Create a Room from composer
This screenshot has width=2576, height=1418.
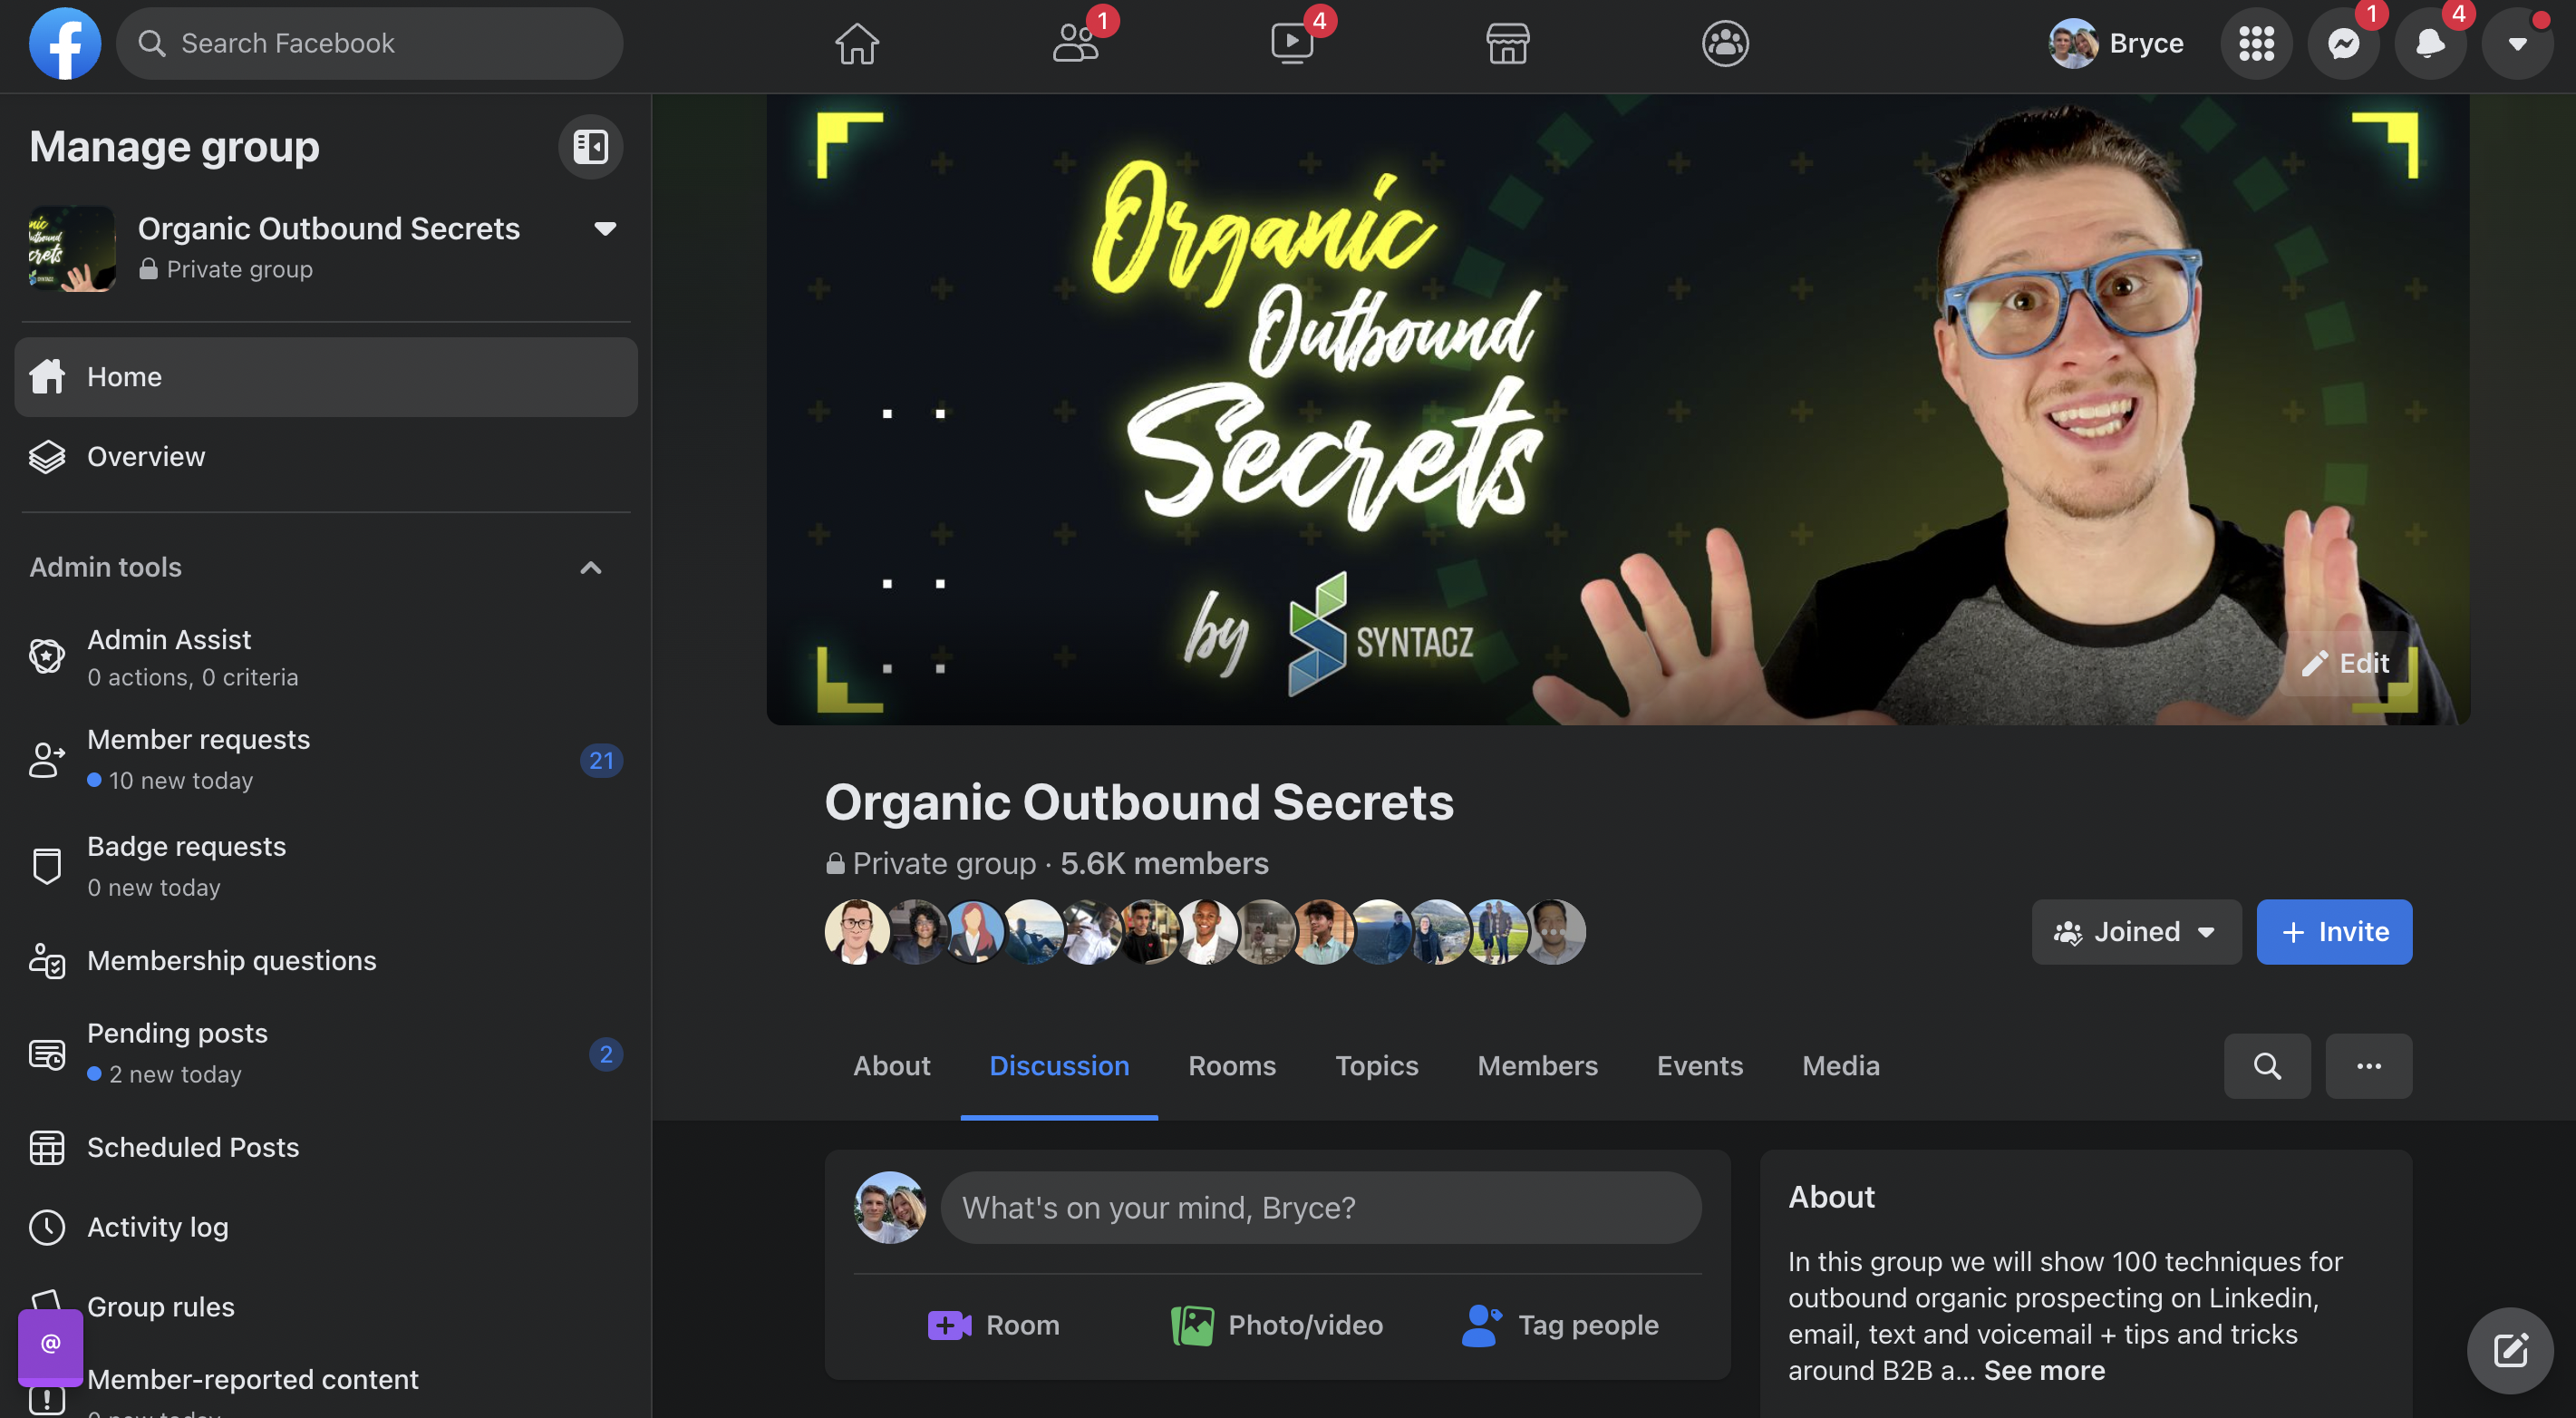point(993,1325)
